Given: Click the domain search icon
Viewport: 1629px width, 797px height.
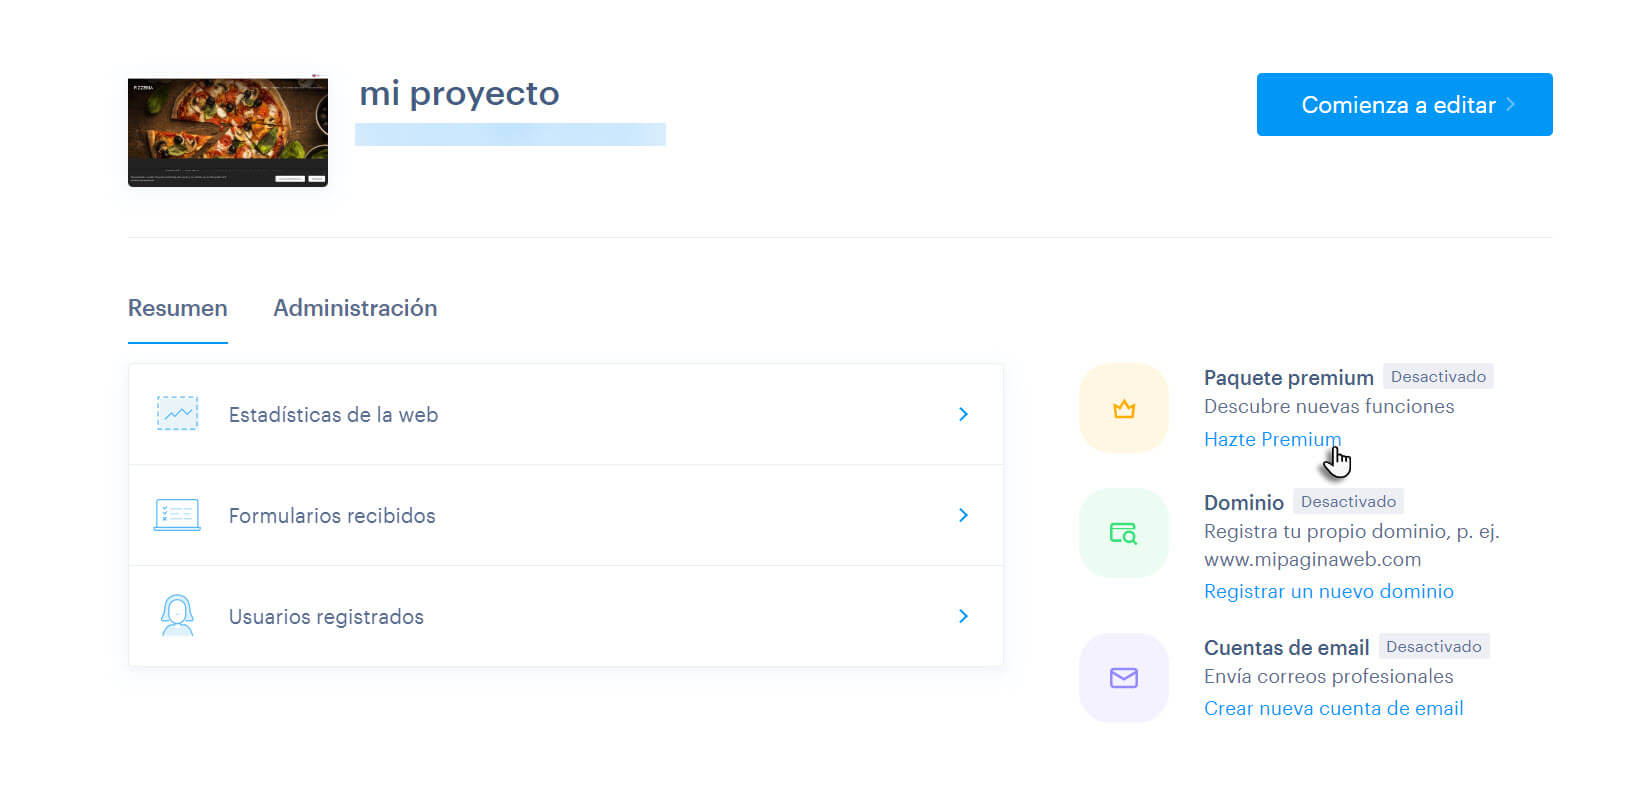Looking at the screenshot, I should coord(1124,533).
